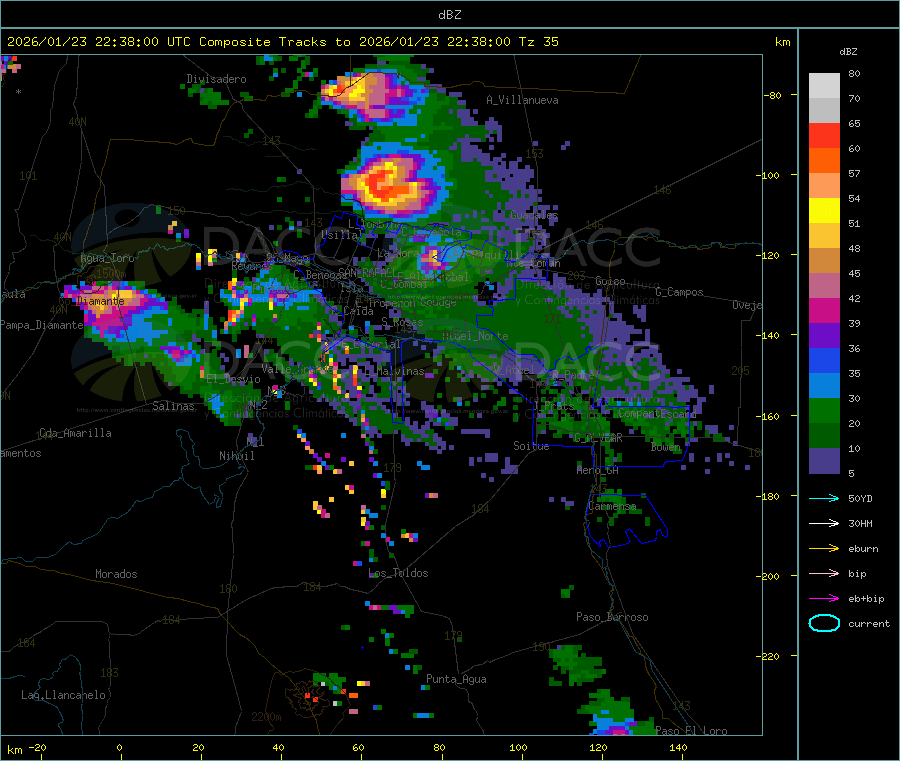Click the '80' value on the dBZ scale

coord(854,73)
